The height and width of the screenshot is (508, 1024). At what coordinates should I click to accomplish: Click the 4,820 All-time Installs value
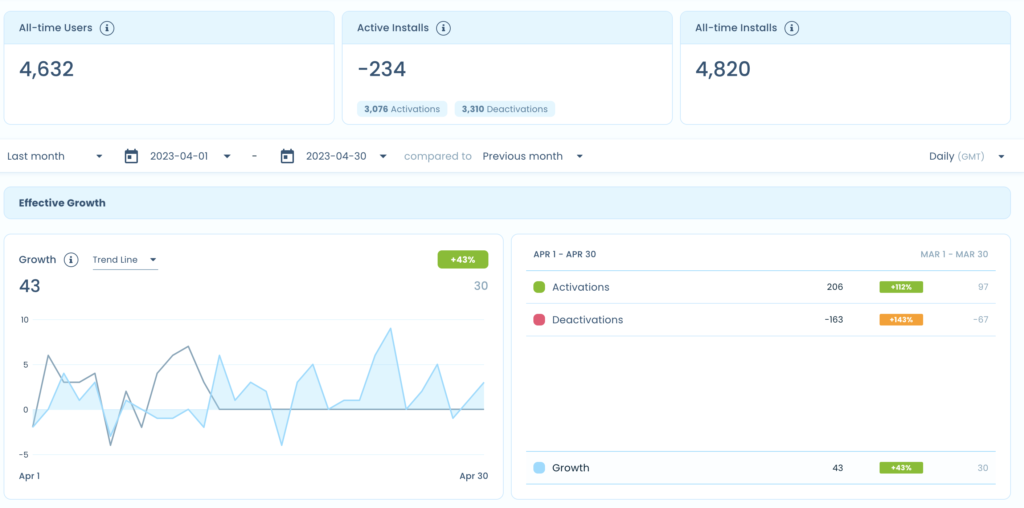(722, 69)
